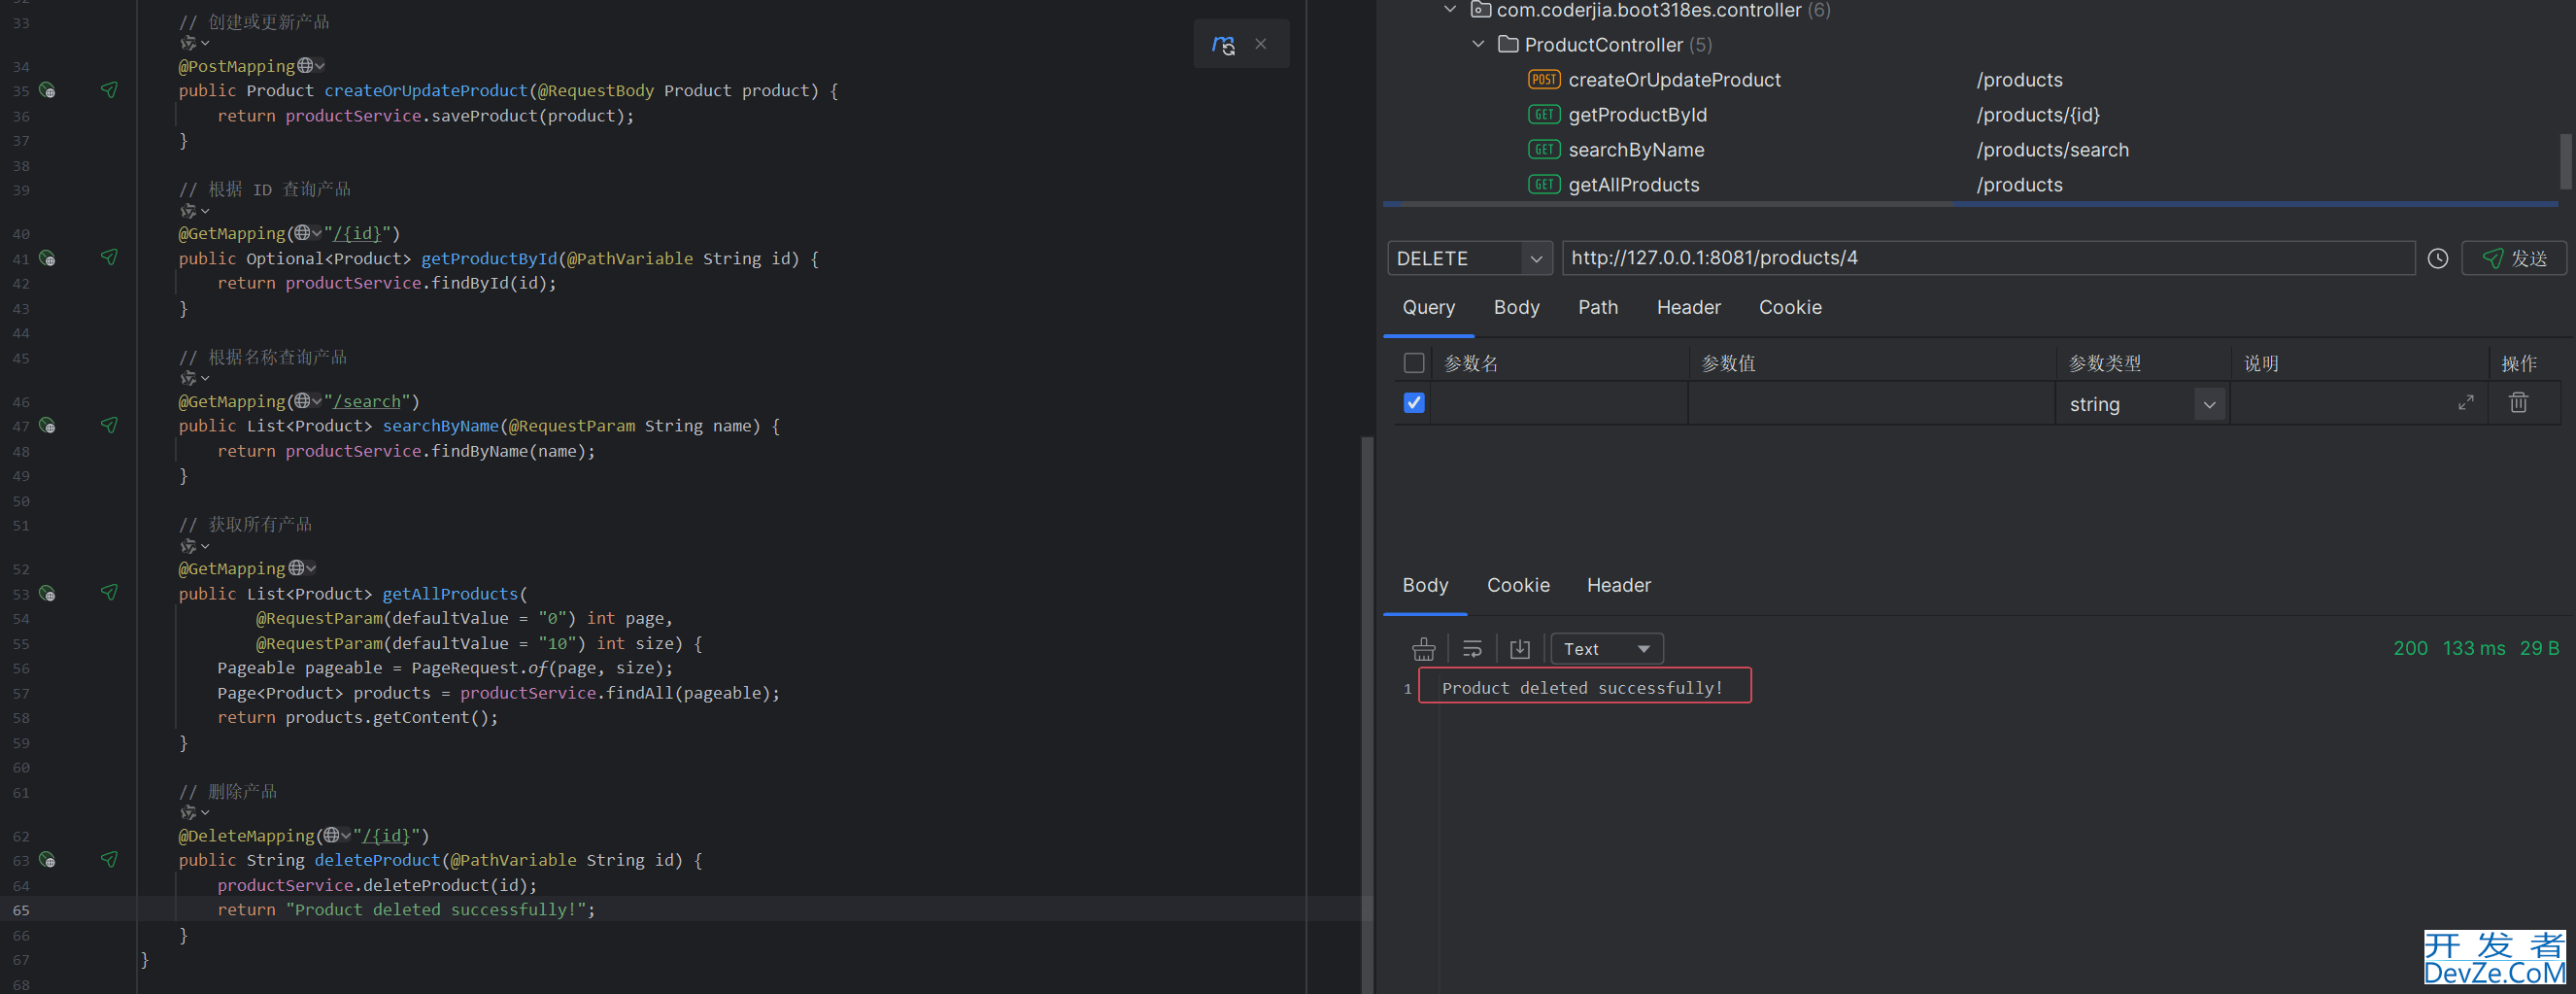Image resolution: width=2576 pixels, height=994 pixels.
Task: Uncheck the first parameter row checkbox
Action: click(x=1413, y=403)
